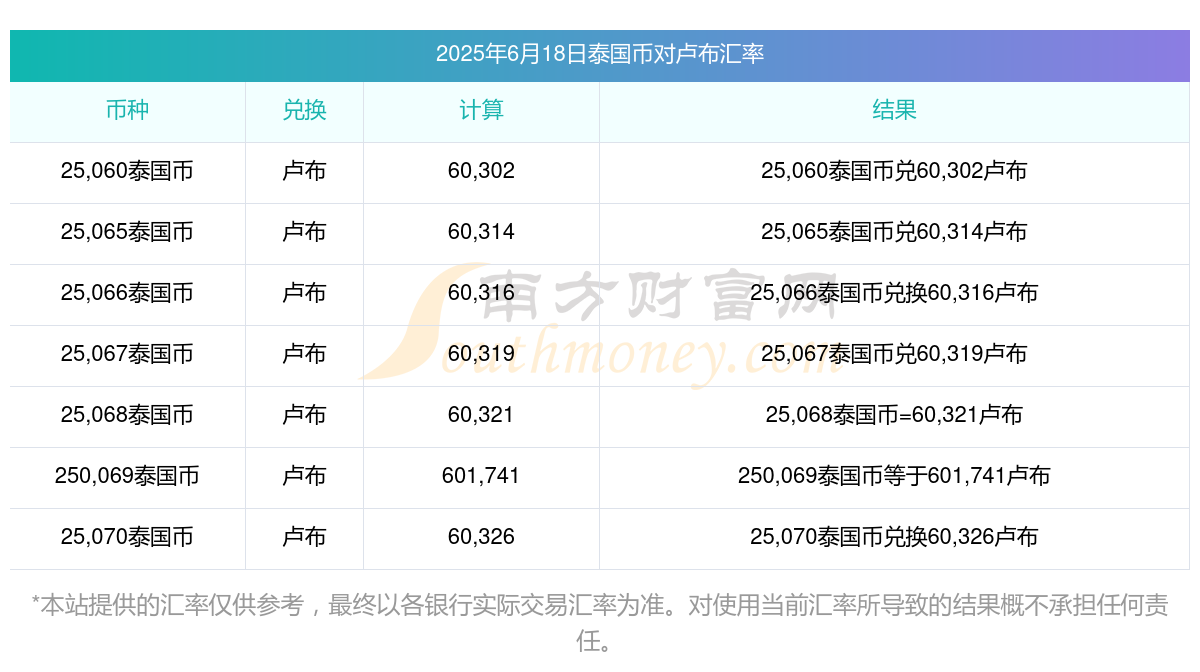Click the value 60,326 in 计算 column

481,537
